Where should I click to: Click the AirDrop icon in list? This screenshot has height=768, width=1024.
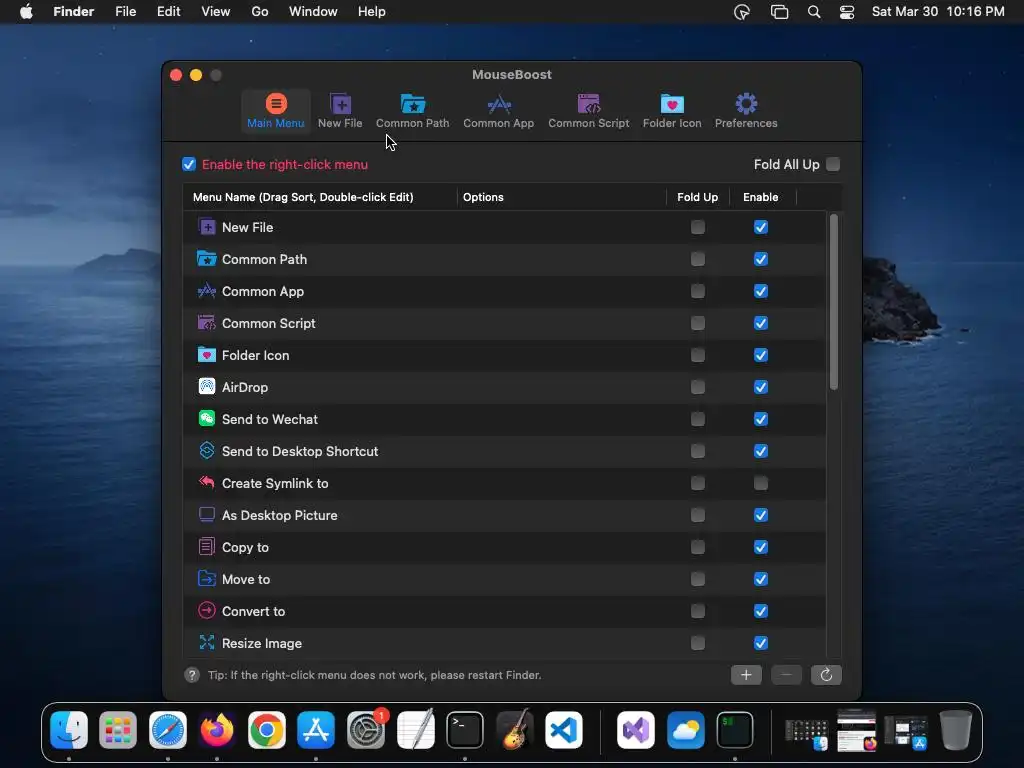click(x=206, y=387)
